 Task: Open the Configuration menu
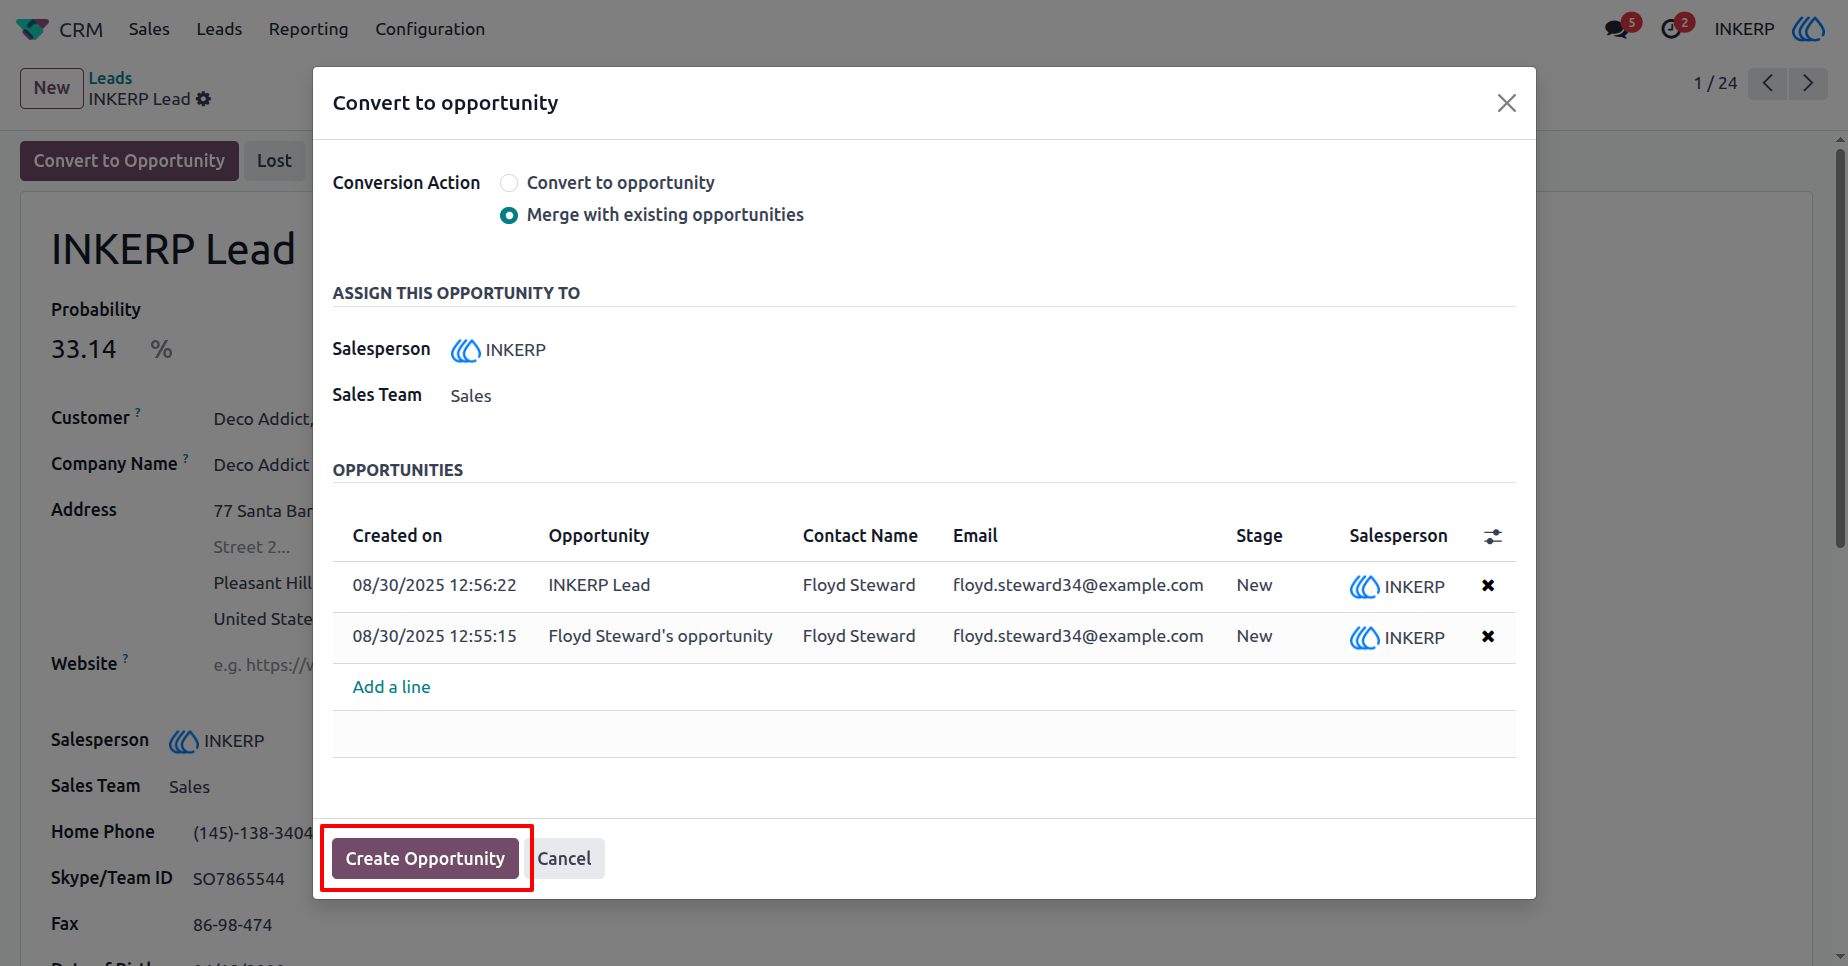click(x=430, y=29)
